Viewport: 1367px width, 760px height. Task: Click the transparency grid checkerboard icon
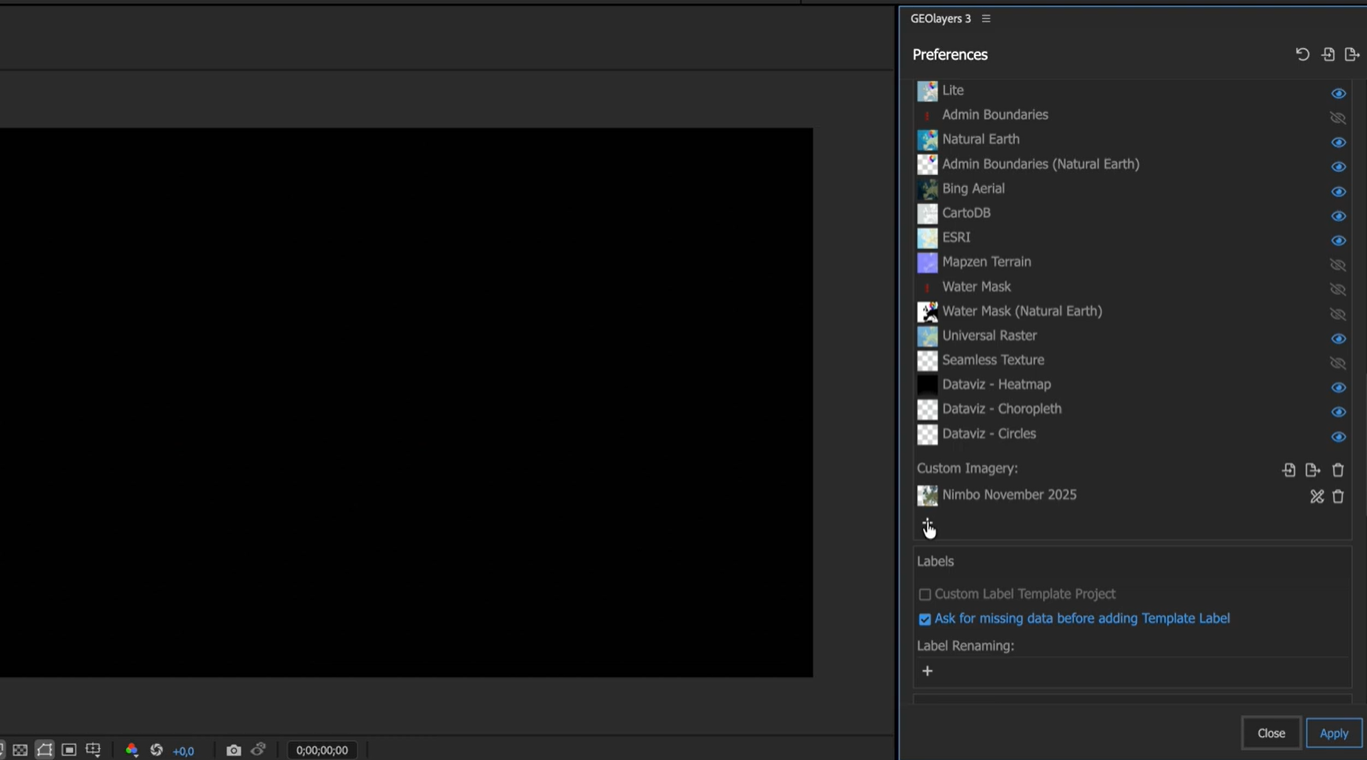coord(20,750)
